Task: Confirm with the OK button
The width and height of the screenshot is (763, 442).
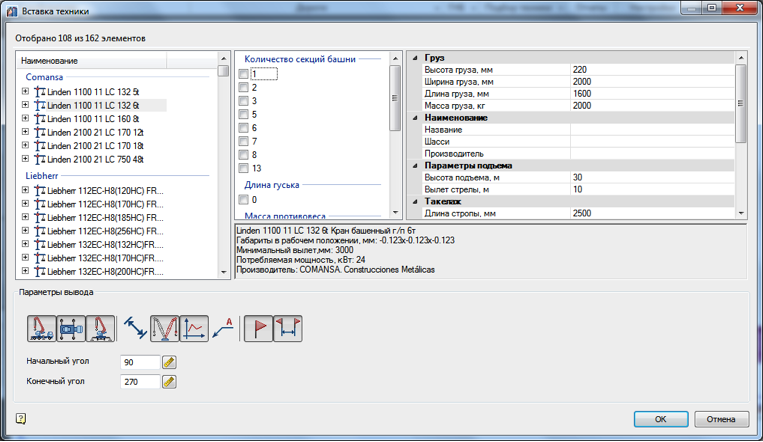Action: pos(661,419)
